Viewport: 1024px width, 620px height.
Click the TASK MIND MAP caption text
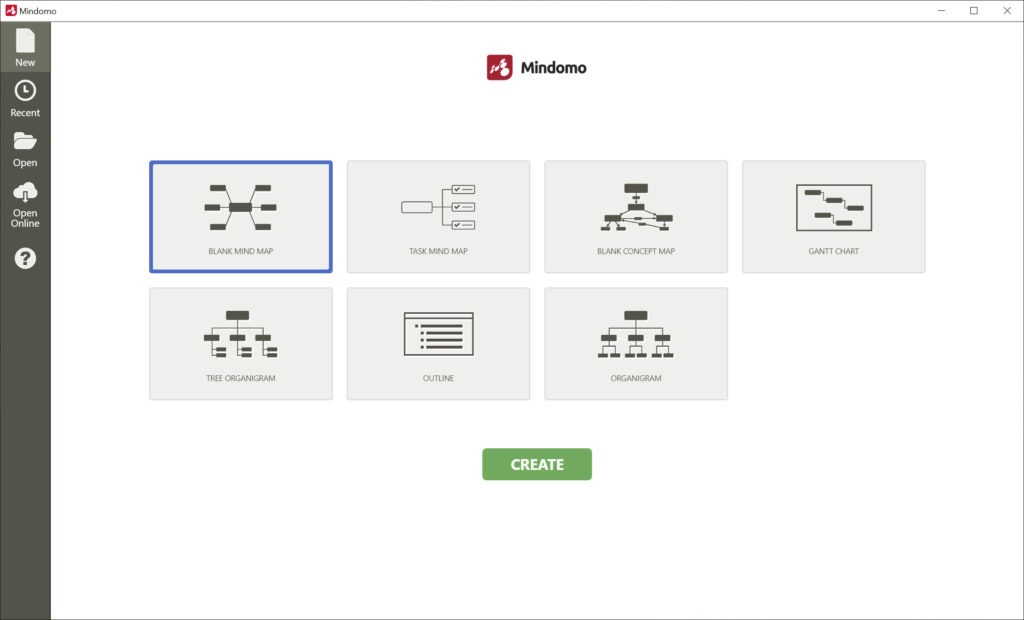click(438, 252)
